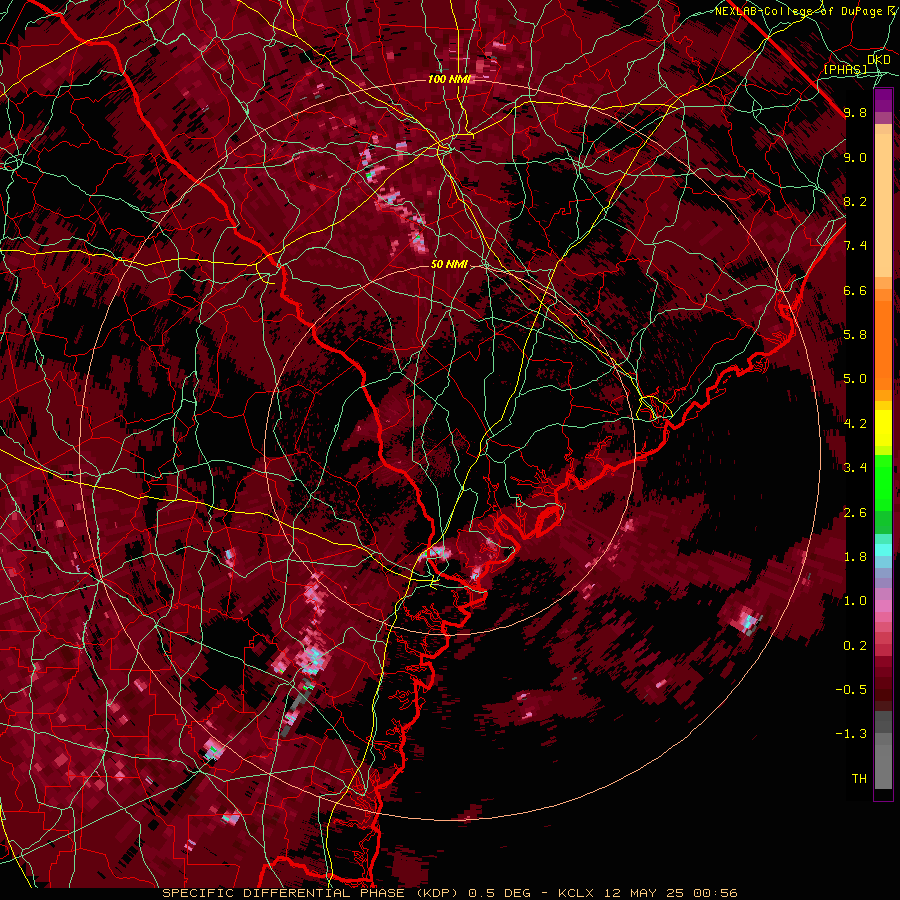Click 'SPECIFIC DIFFERENTIAL PHASE' in the footer

[283, 893]
